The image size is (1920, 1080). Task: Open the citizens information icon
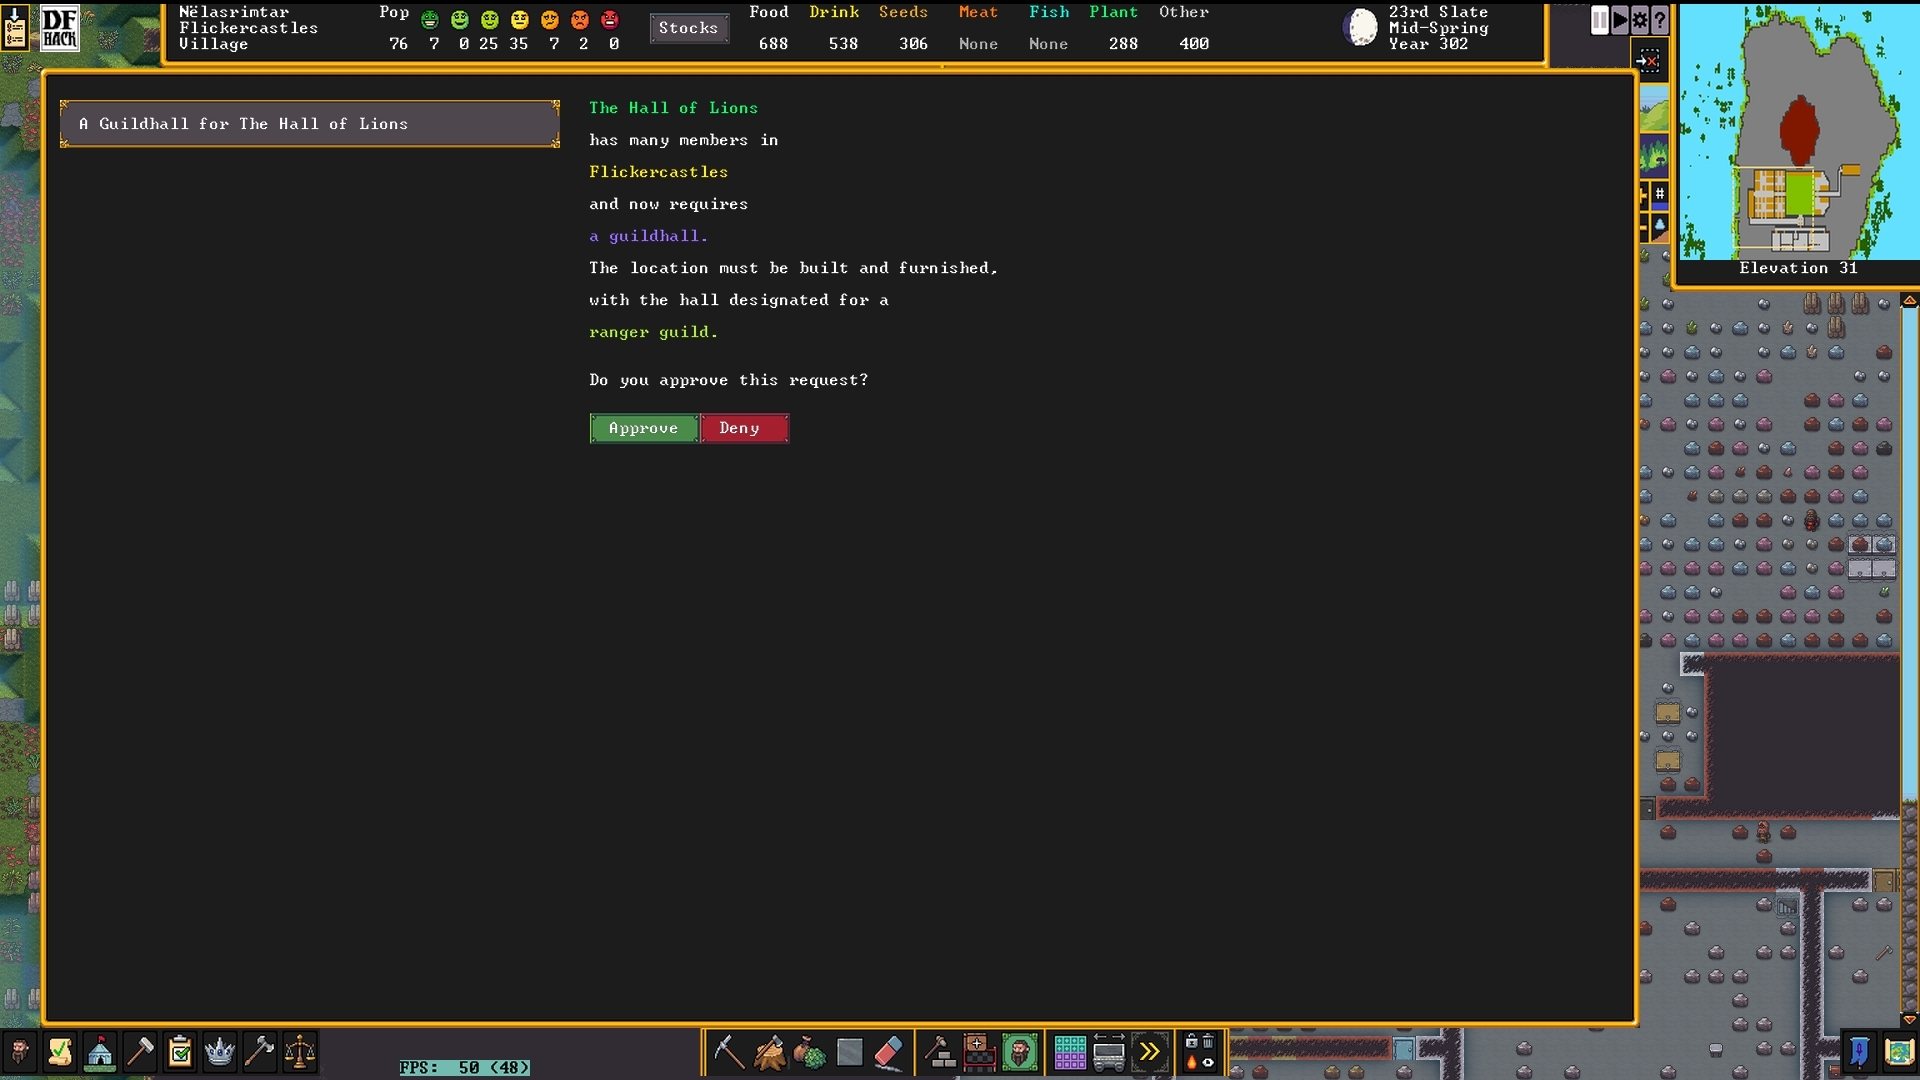click(x=20, y=1052)
